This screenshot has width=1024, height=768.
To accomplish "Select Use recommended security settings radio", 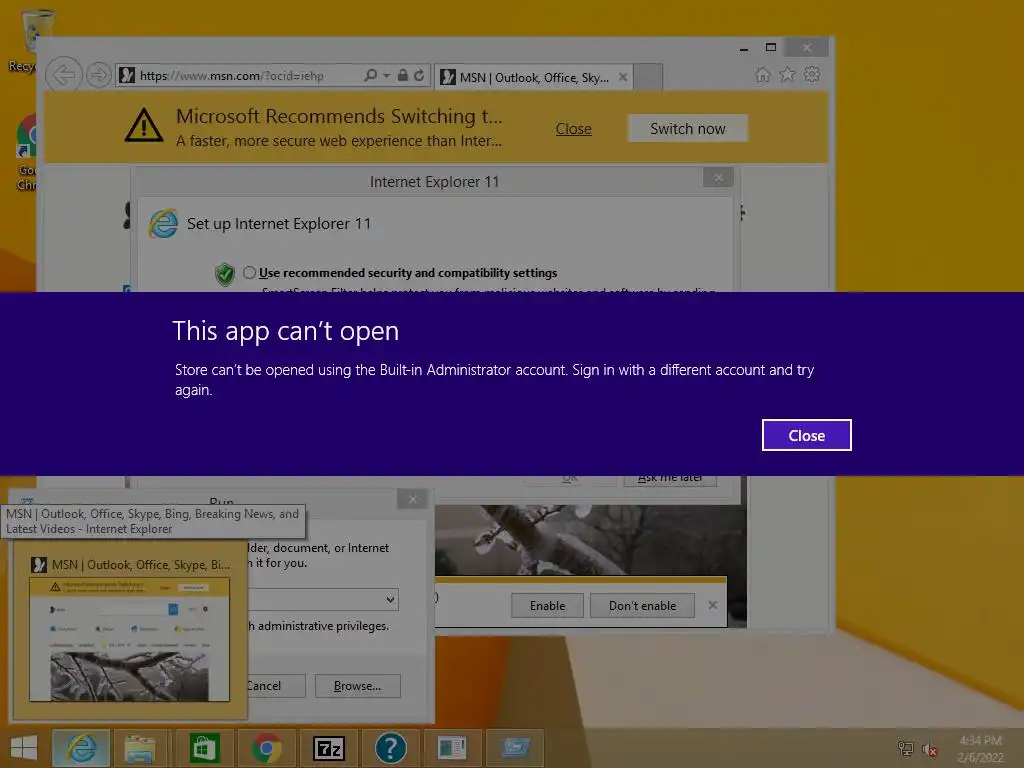I will point(249,272).
